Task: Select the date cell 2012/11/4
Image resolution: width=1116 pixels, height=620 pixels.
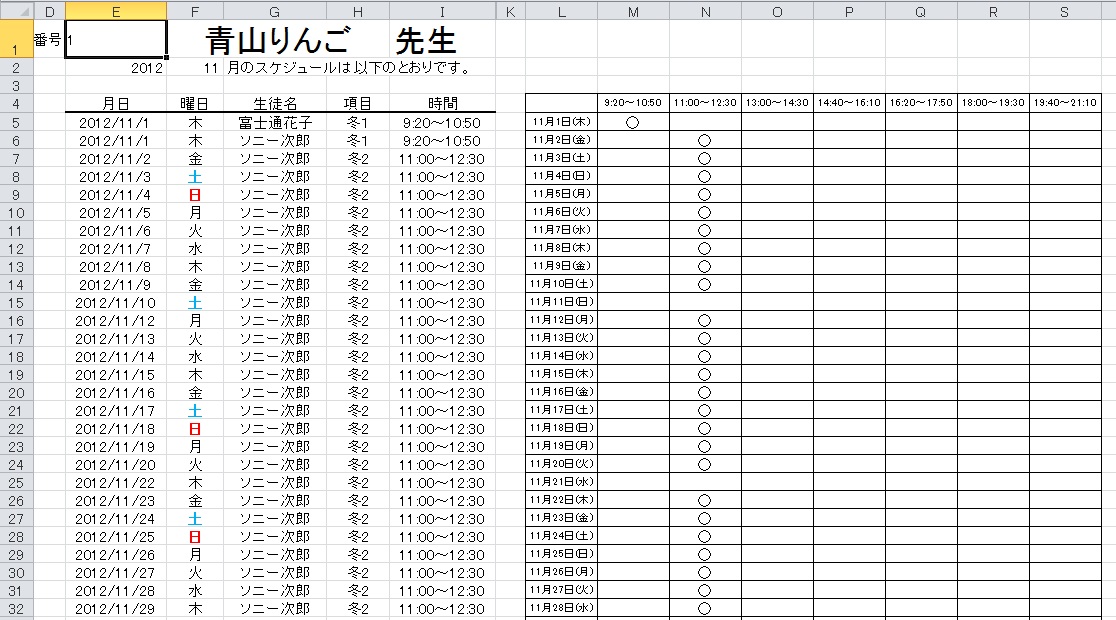Action: [x=115, y=195]
